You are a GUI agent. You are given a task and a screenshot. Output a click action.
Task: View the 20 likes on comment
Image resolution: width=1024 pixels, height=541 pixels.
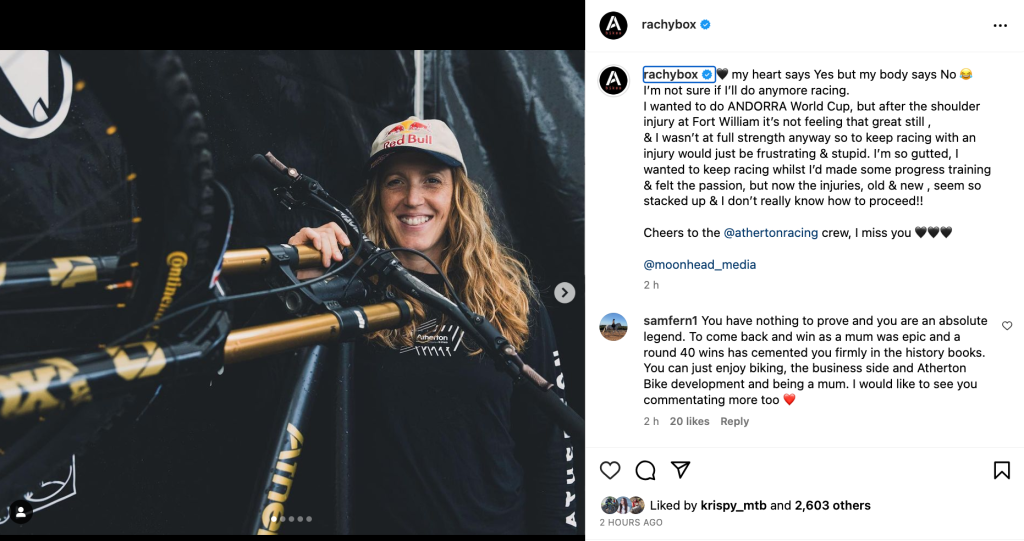click(689, 421)
